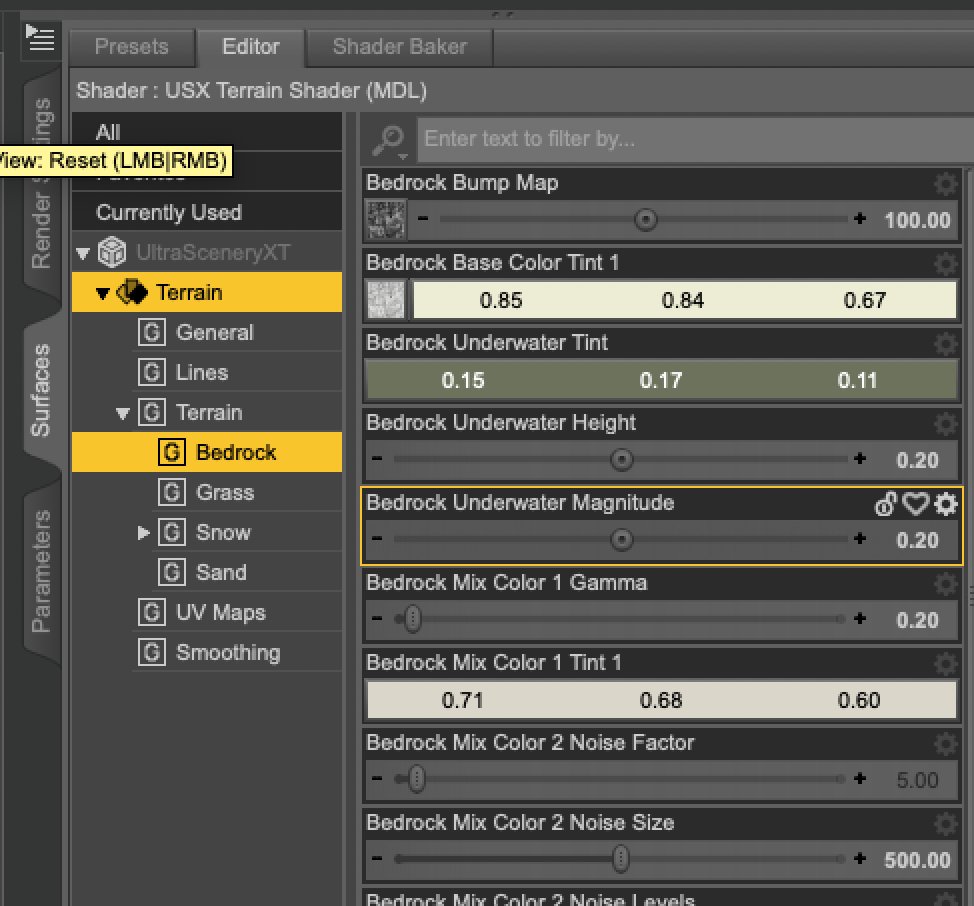The height and width of the screenshot is (906, 974).
Task: Click the link icon on Bedrock Underwater Magnitude
Action: point(886,504)
